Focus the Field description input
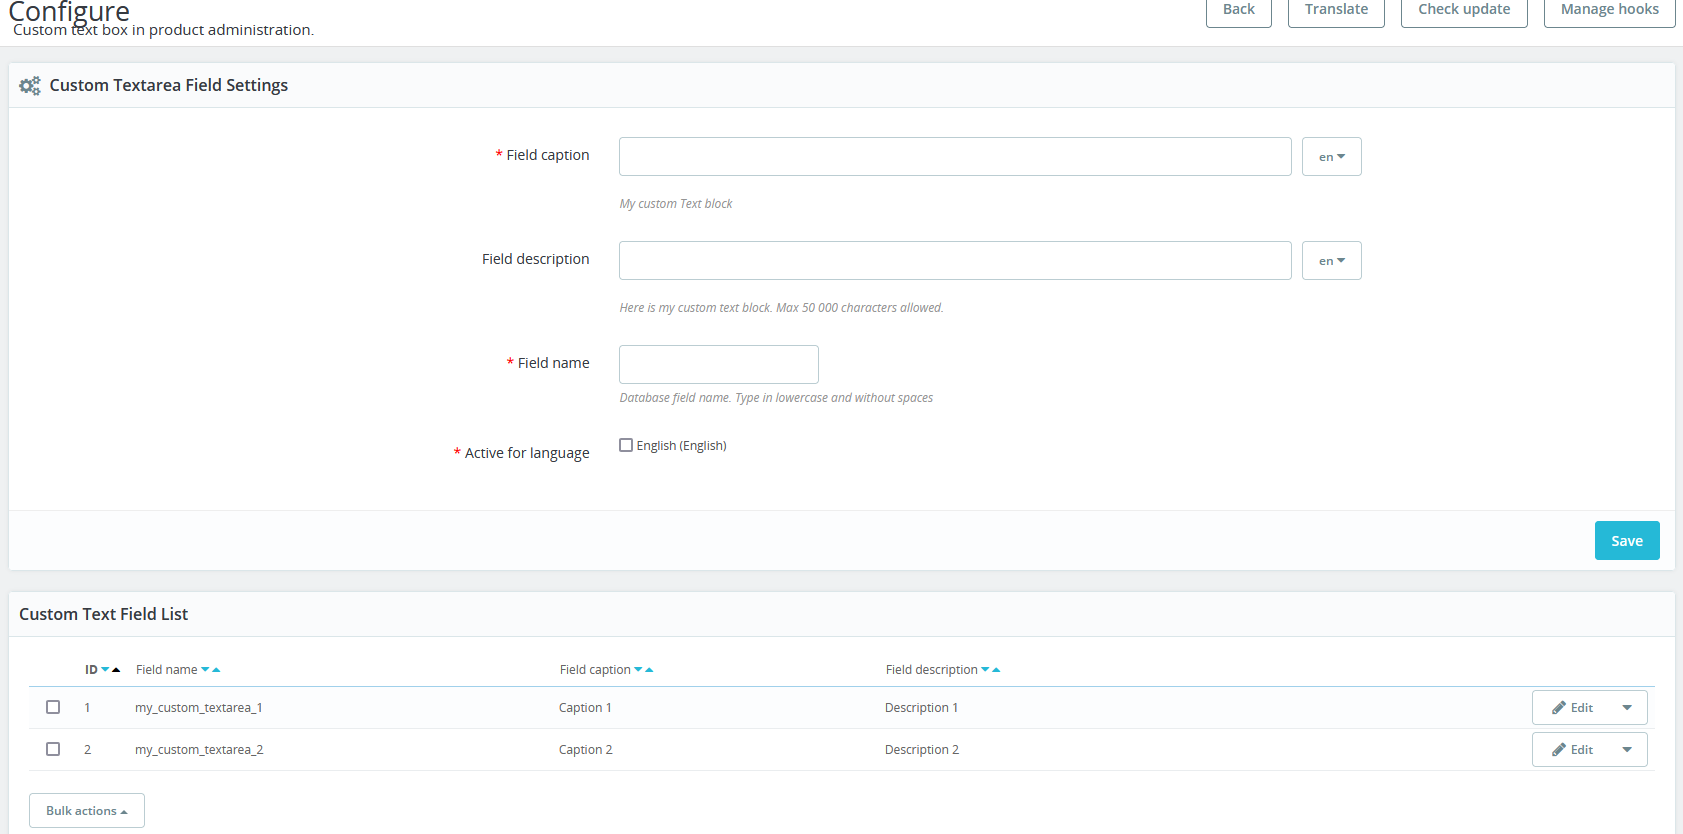This screenshot has width=1683, height=834. click(955, 261)
